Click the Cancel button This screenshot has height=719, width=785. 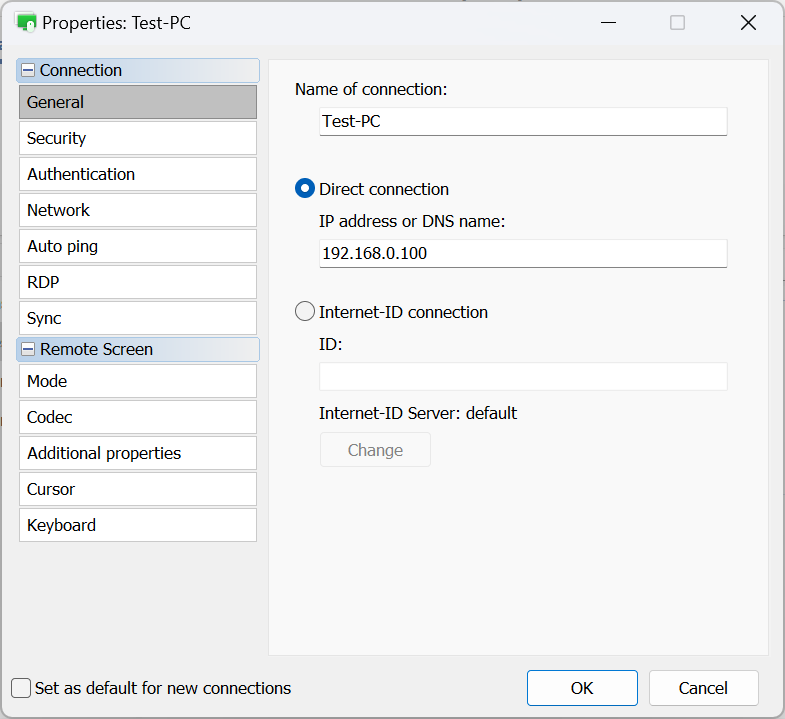point(703,688)
